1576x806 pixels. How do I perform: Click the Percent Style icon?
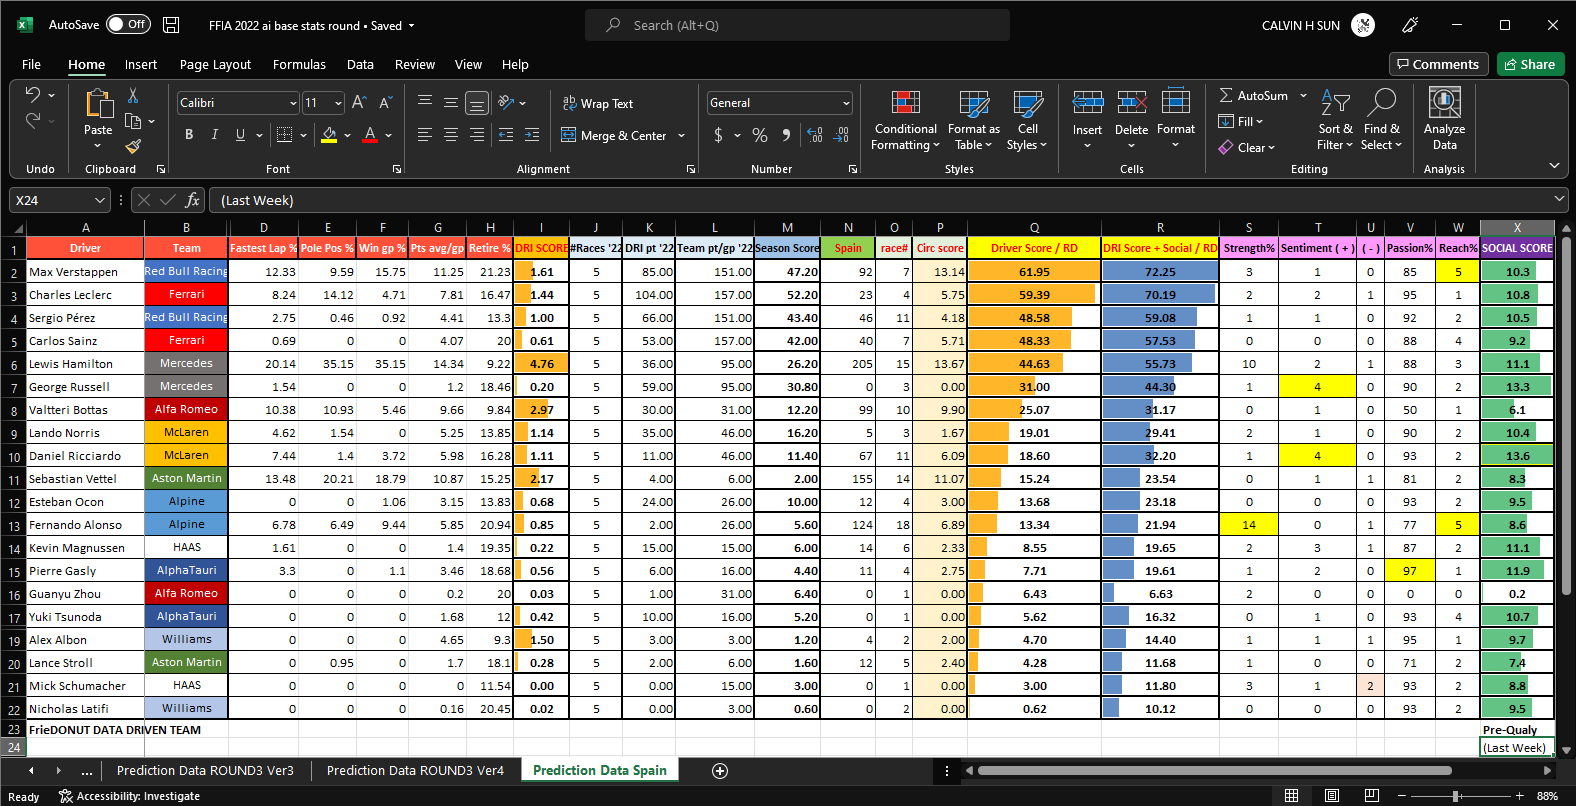760,134
